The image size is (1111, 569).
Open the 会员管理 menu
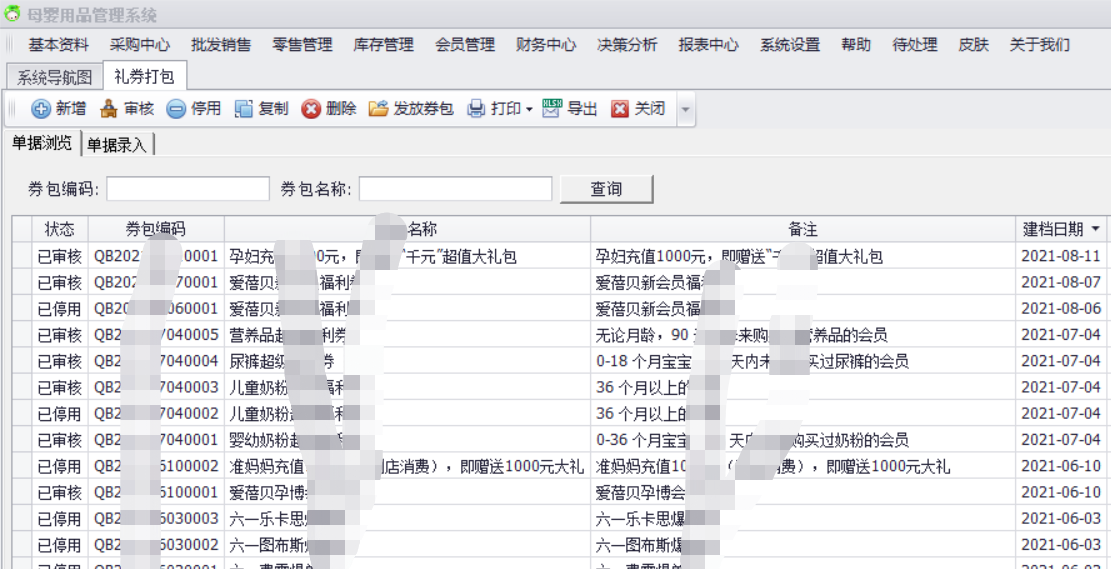[x=465, y=45]
